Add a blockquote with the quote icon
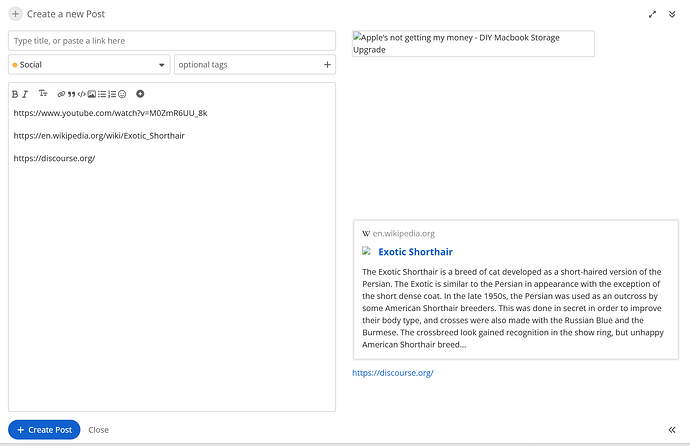Viewport: 690px width, 446px height. click(x=71, y=94)
